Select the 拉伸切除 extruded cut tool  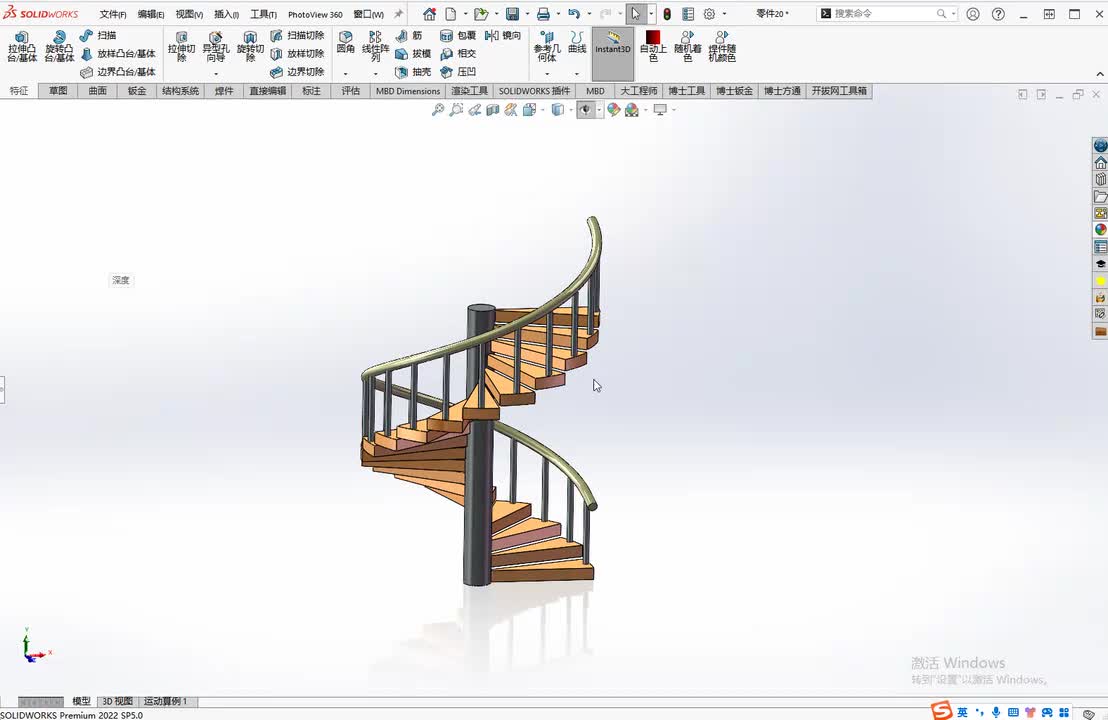[x=182, y=47]
